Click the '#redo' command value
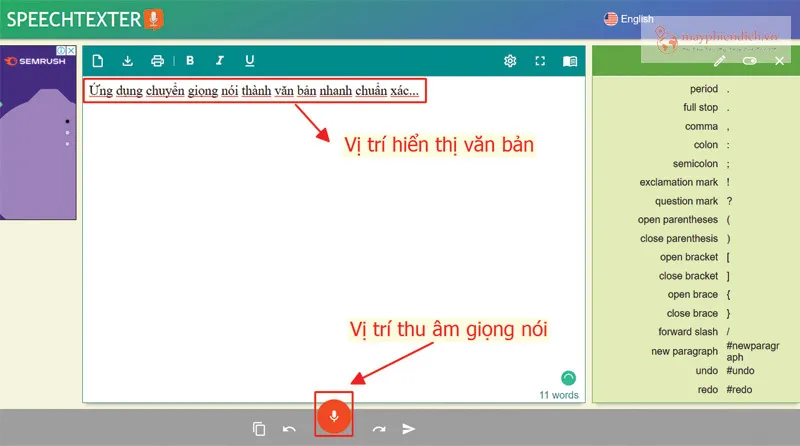 [739, 390]
